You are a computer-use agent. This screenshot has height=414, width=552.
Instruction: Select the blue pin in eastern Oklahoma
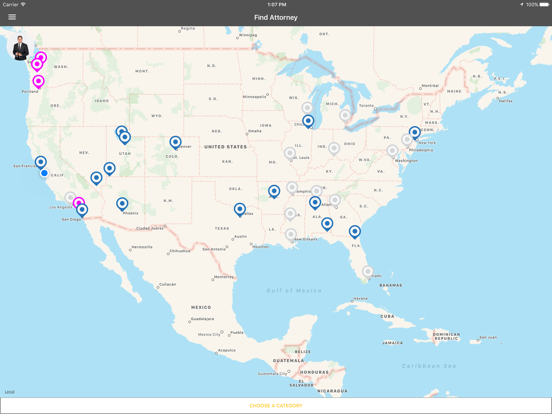pos(274,192)
